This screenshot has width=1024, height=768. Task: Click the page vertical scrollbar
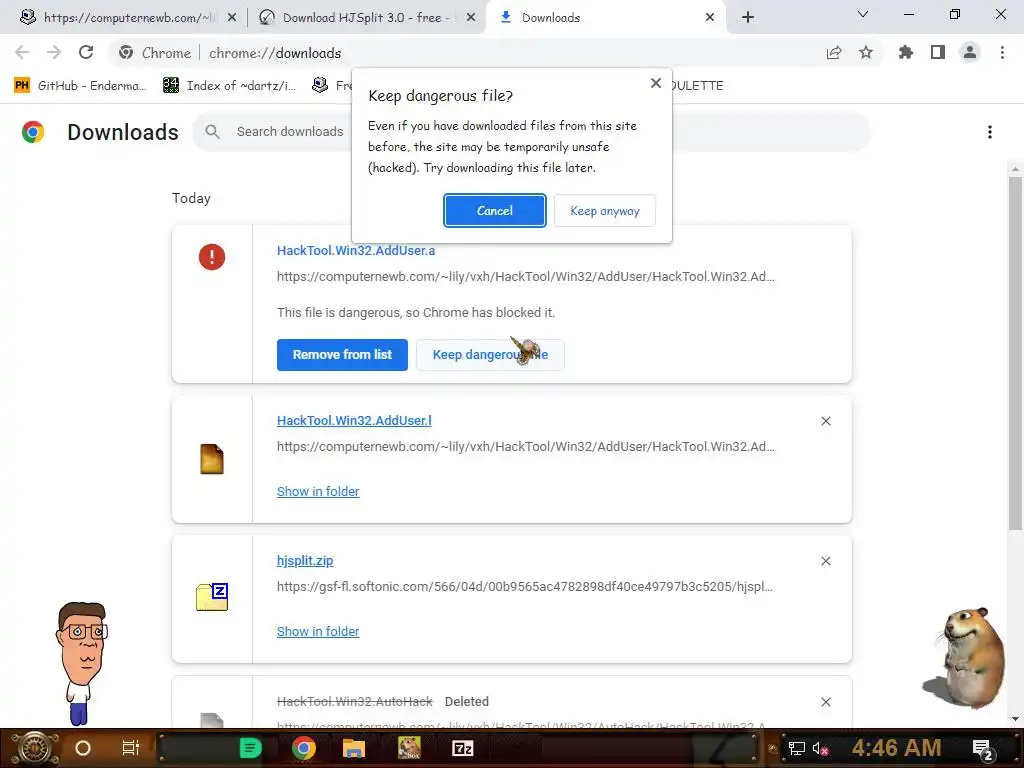[x=1015, y=353]
